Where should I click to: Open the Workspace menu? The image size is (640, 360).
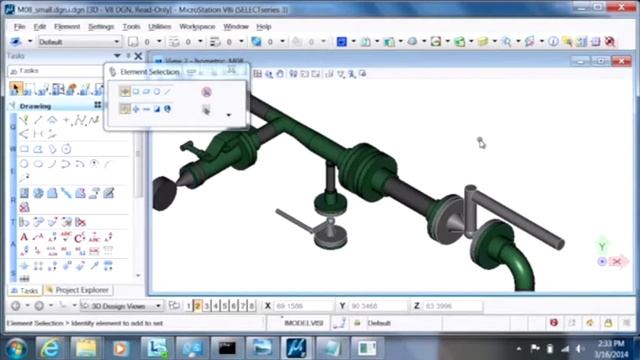pos(197,27)
